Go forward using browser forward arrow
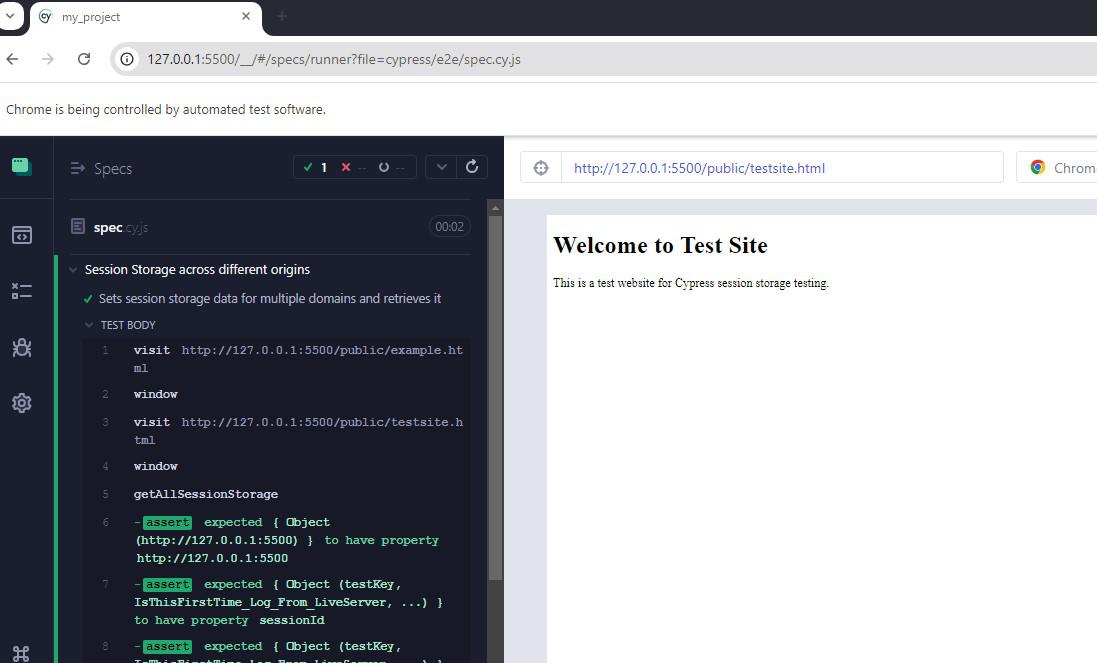The width and height of the screenshot is (1097, 663). (x=48, y=59)
